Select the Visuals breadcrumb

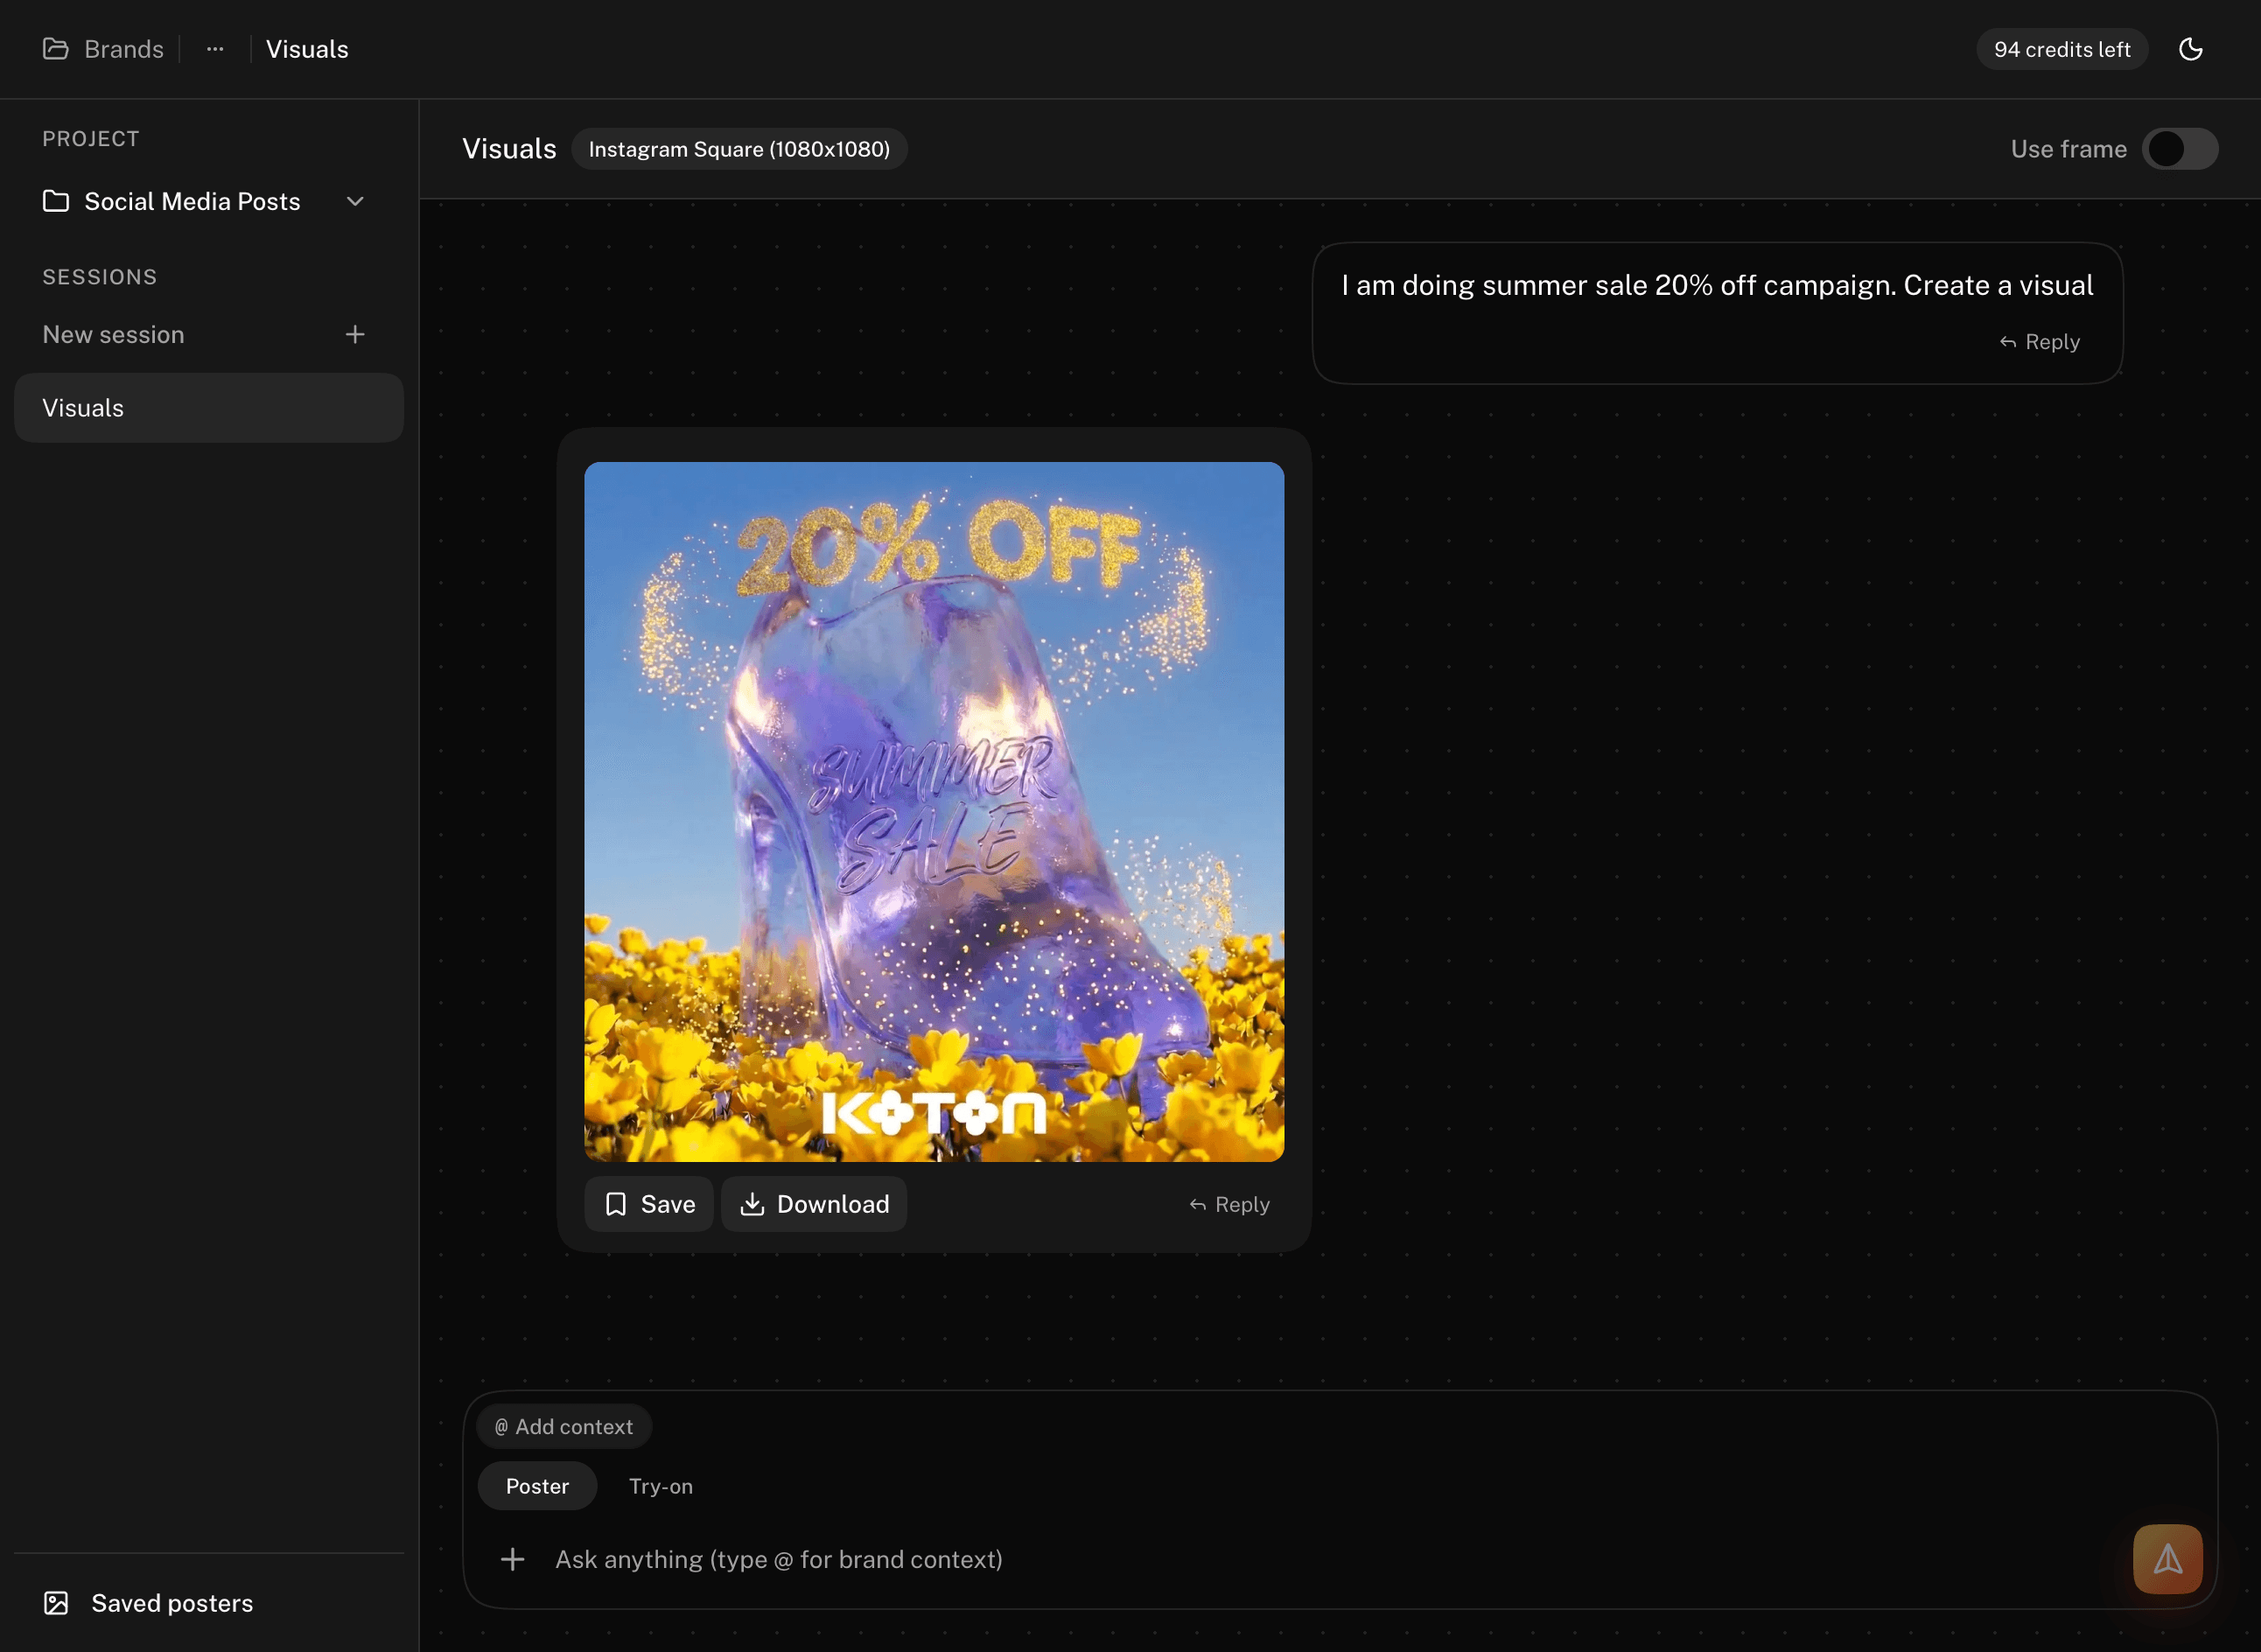[307, 49]
